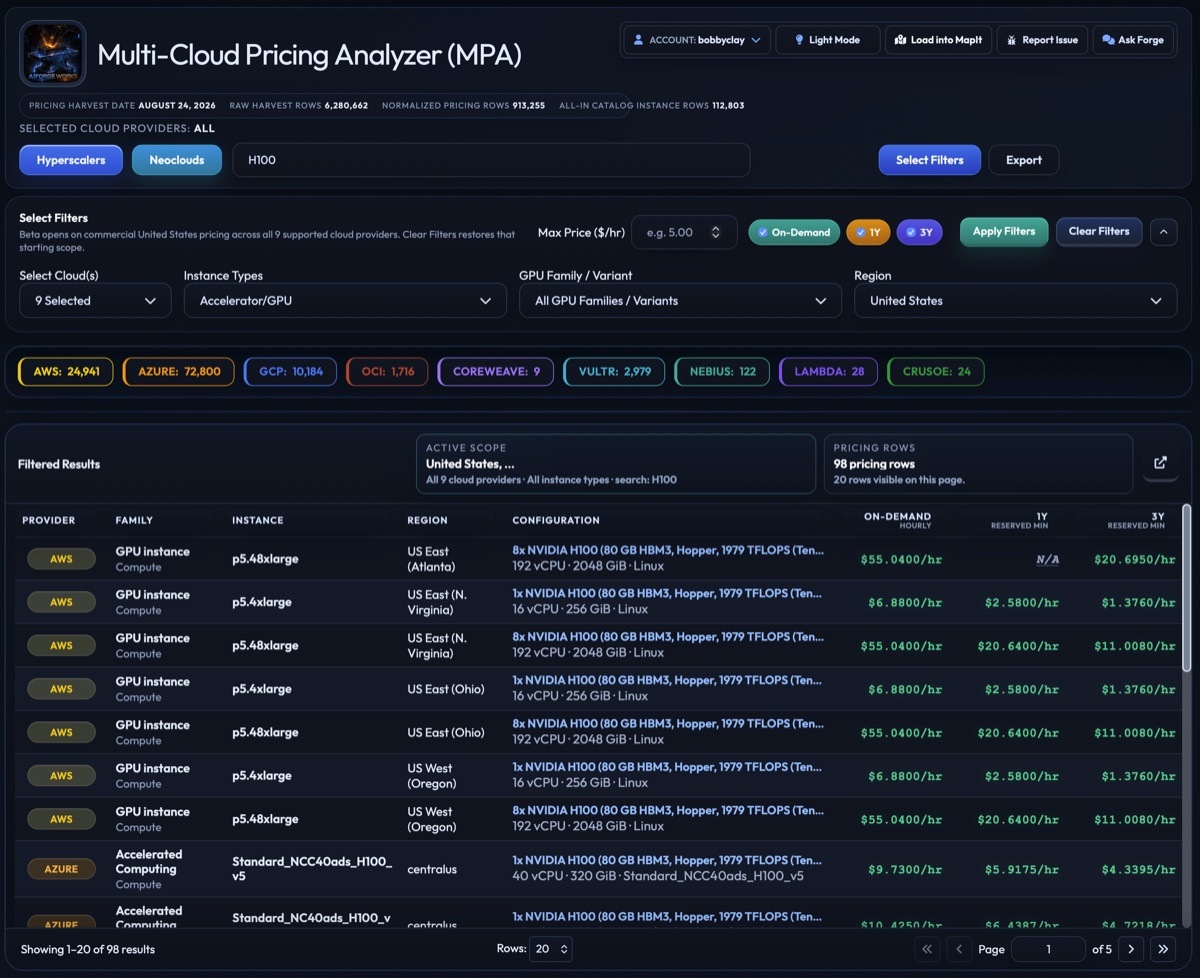Click the Select Filters button
1200x978 pixels.
coord(930,160)
